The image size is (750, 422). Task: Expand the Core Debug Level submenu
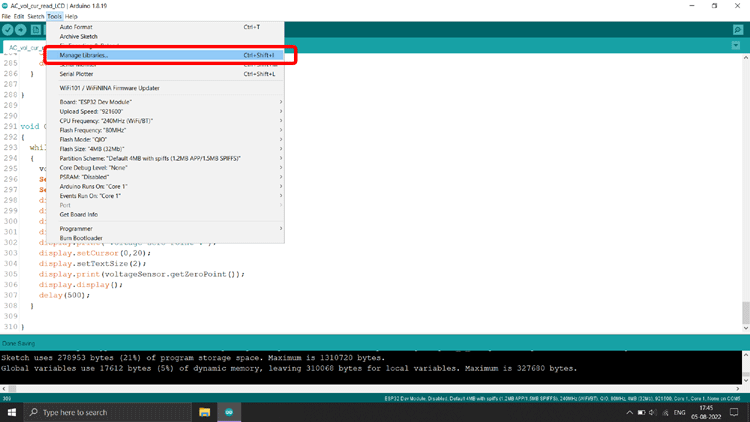pyautogui.click(x=165, y=168)
